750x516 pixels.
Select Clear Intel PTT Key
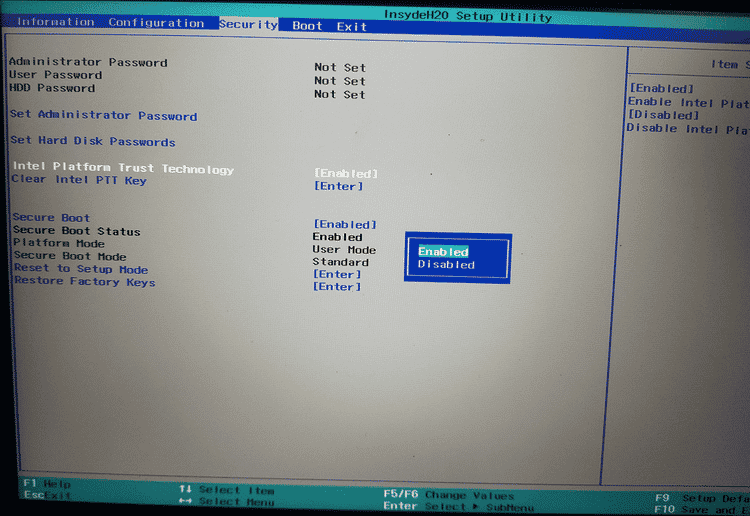[79, 179]
